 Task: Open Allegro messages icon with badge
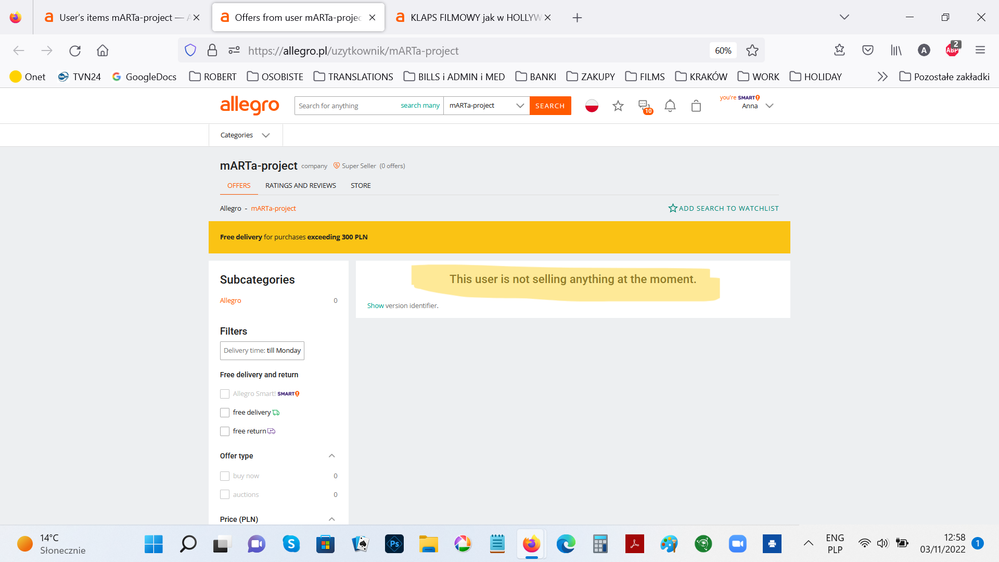(x=645, y=106)
